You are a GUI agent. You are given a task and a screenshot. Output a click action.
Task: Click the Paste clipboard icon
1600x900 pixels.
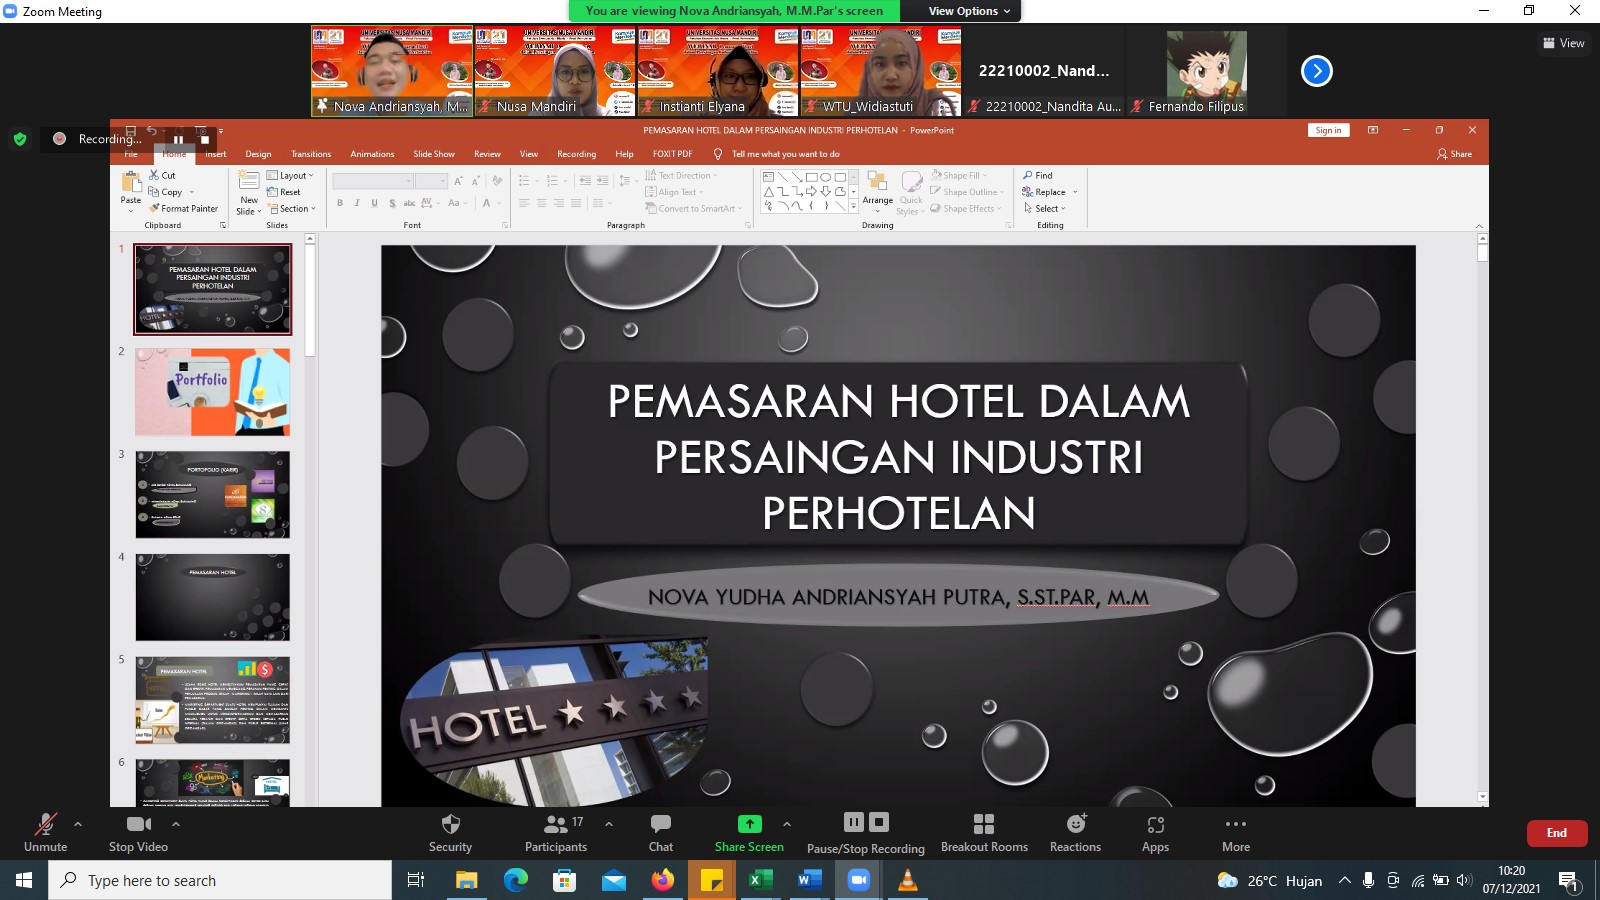click(131, 182)
